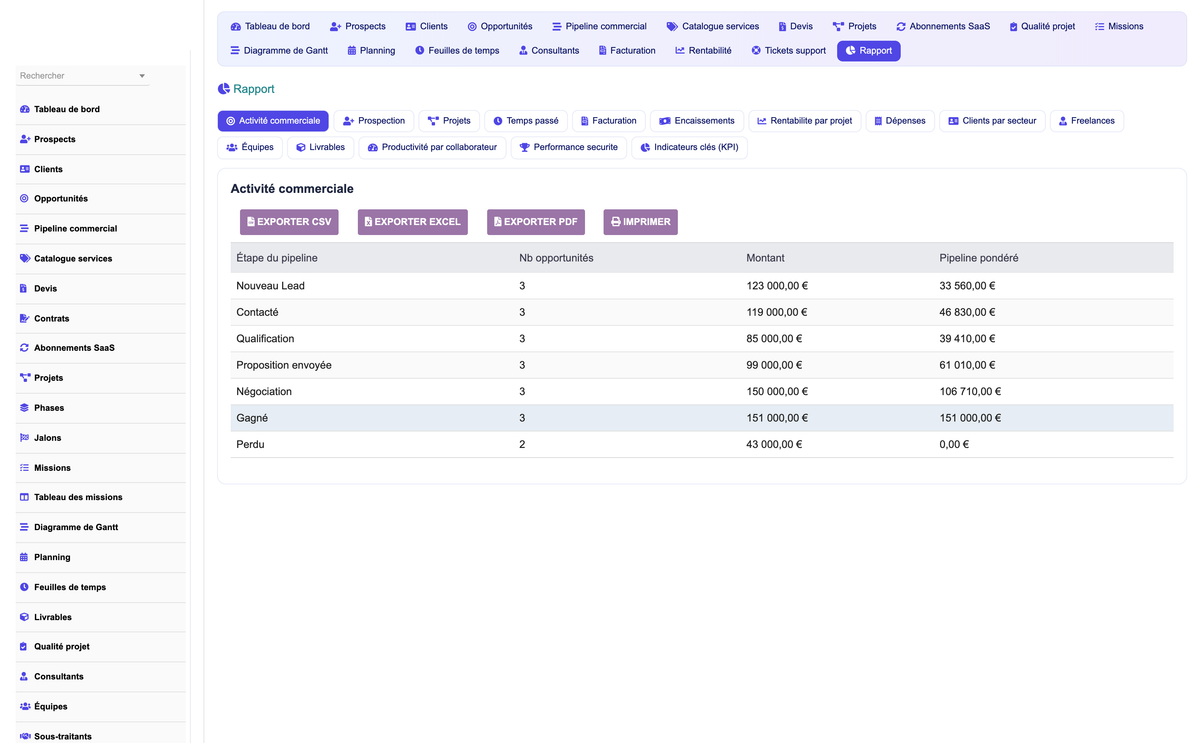Click the printer icon on Imprimer button
The height and width of the screenshot is (743, 1200).
click(x=616, y=222)
